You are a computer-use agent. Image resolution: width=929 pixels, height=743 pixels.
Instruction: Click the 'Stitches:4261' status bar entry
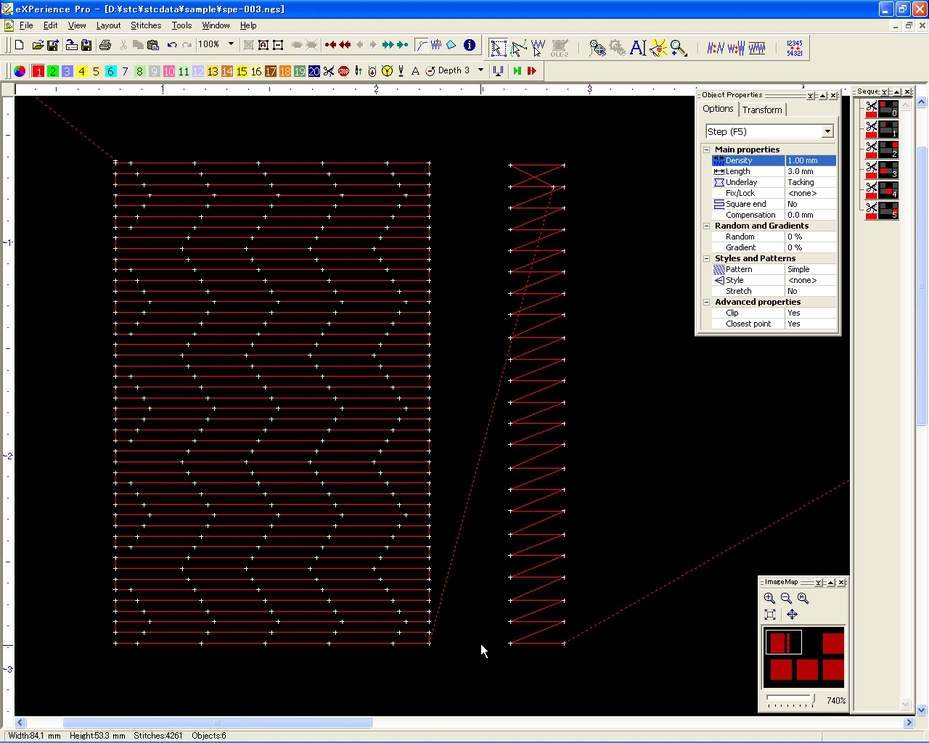[158, 736]
